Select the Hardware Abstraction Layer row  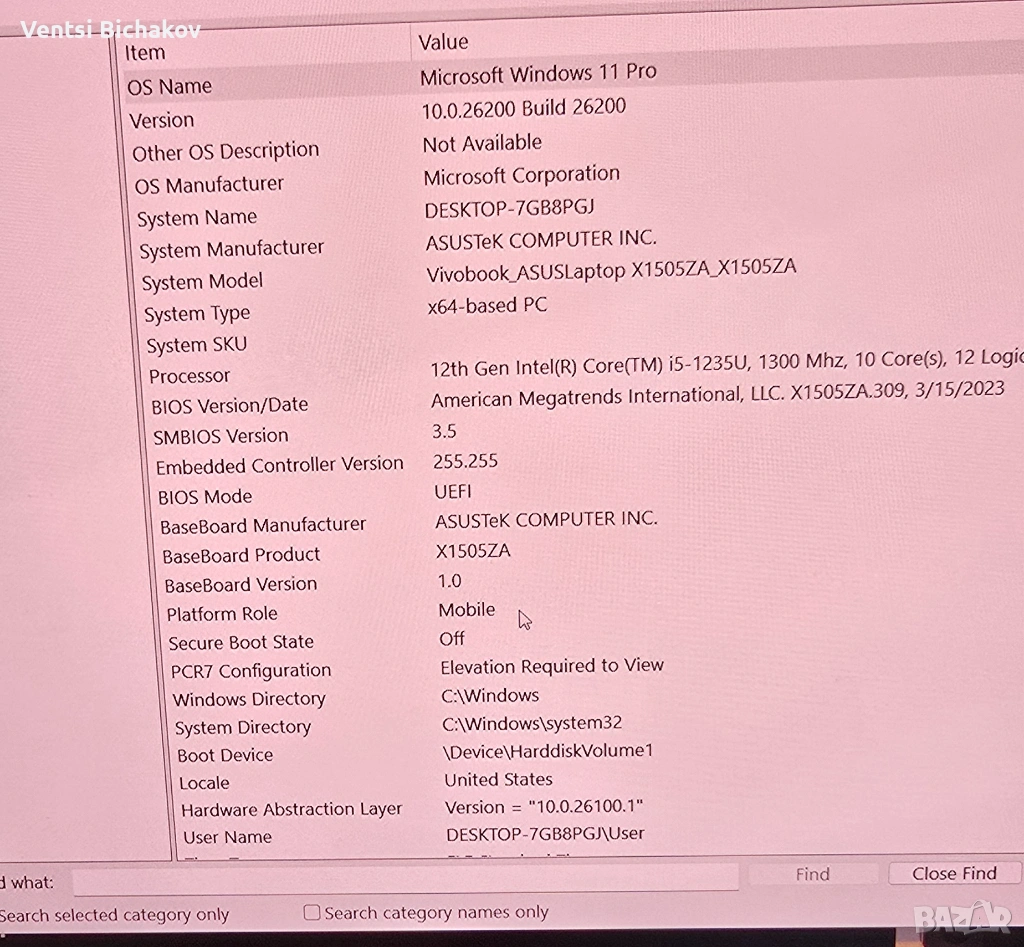coord(291,810)
